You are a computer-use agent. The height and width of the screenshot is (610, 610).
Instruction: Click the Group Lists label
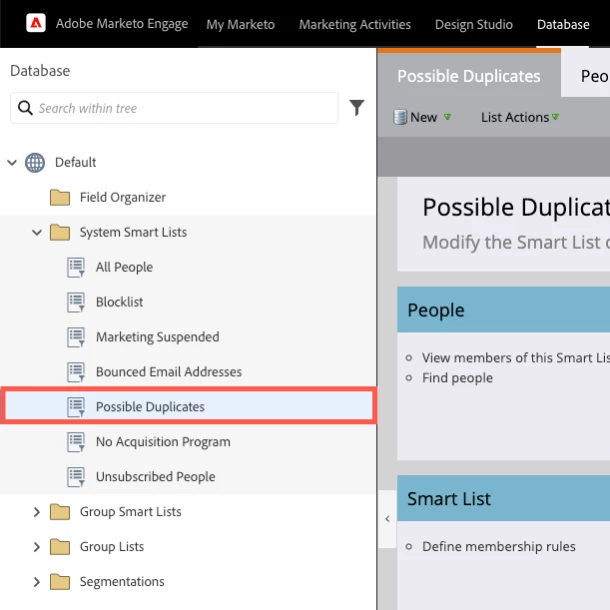pos(112,547)
